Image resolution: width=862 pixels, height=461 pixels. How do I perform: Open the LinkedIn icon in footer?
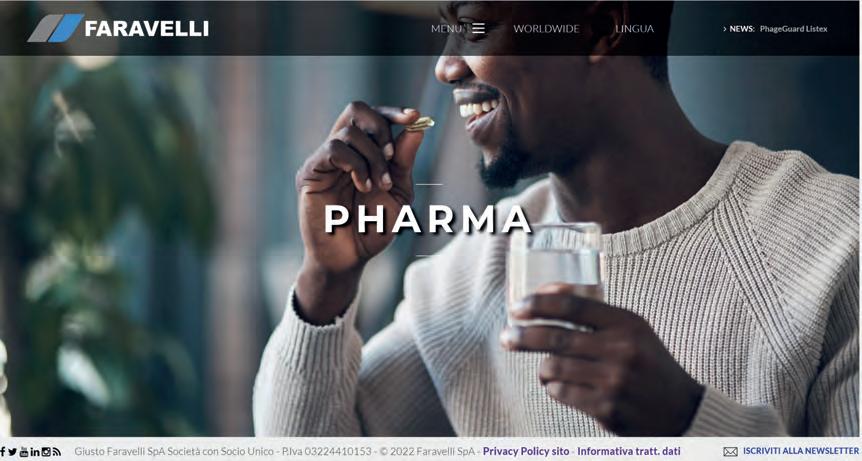(35, 452)
